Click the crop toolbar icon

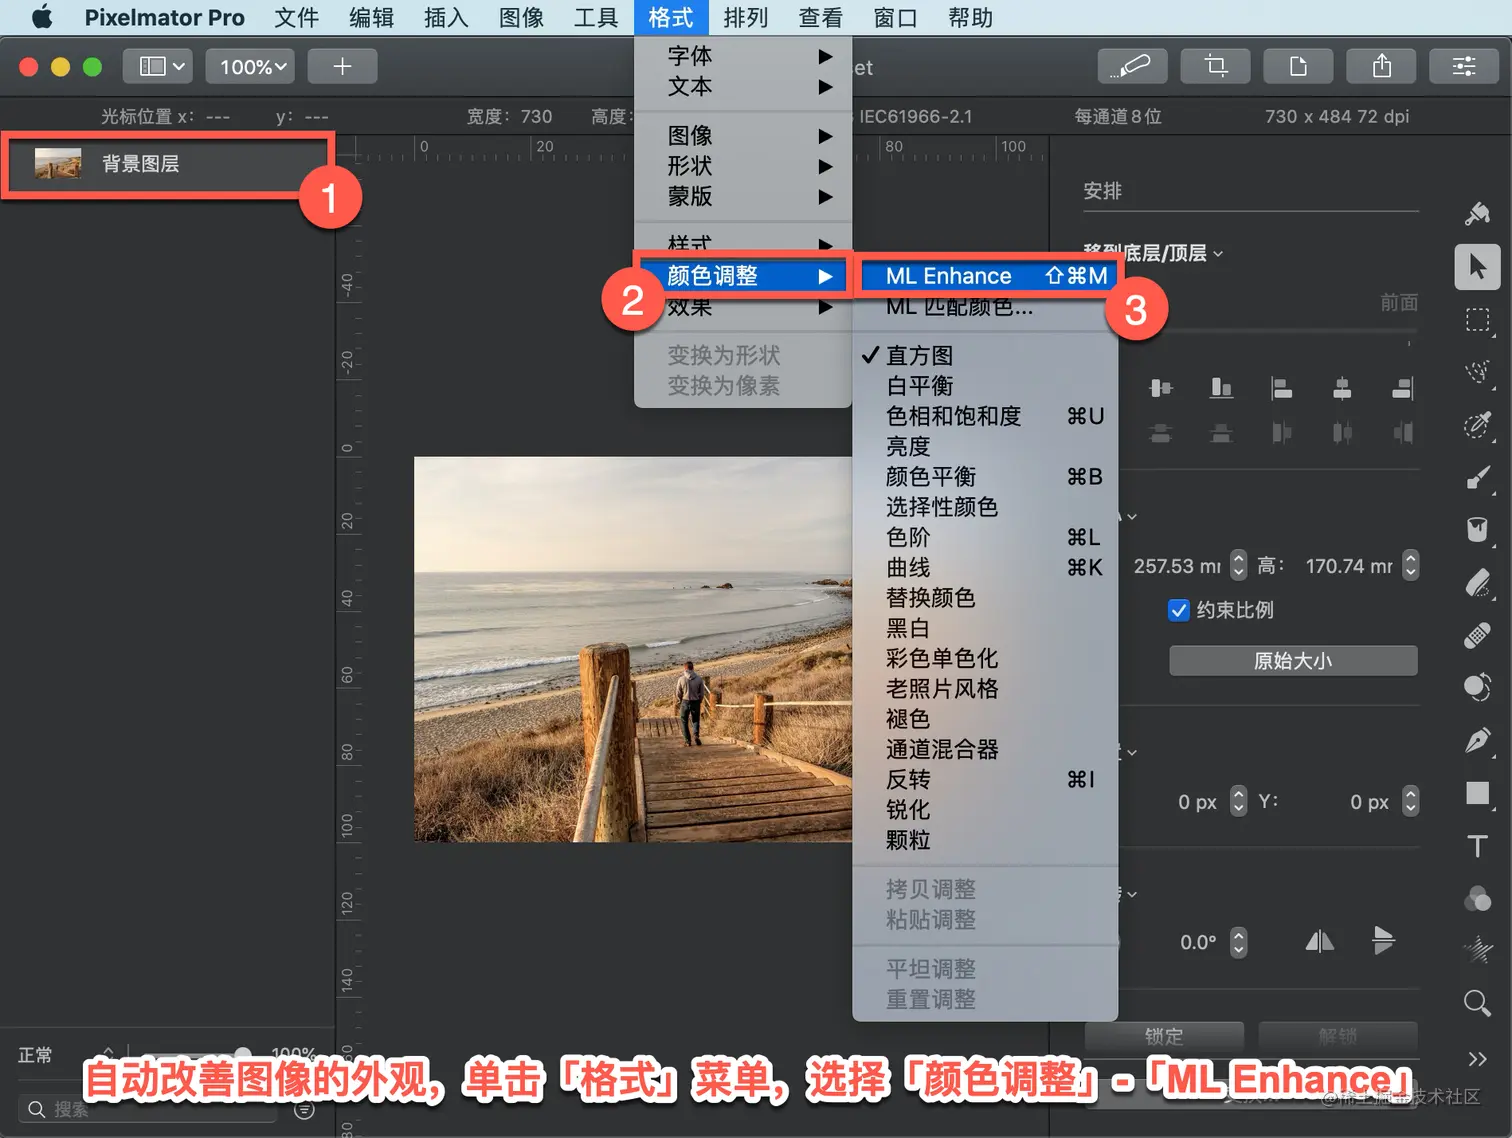(x=1215, y=66)
